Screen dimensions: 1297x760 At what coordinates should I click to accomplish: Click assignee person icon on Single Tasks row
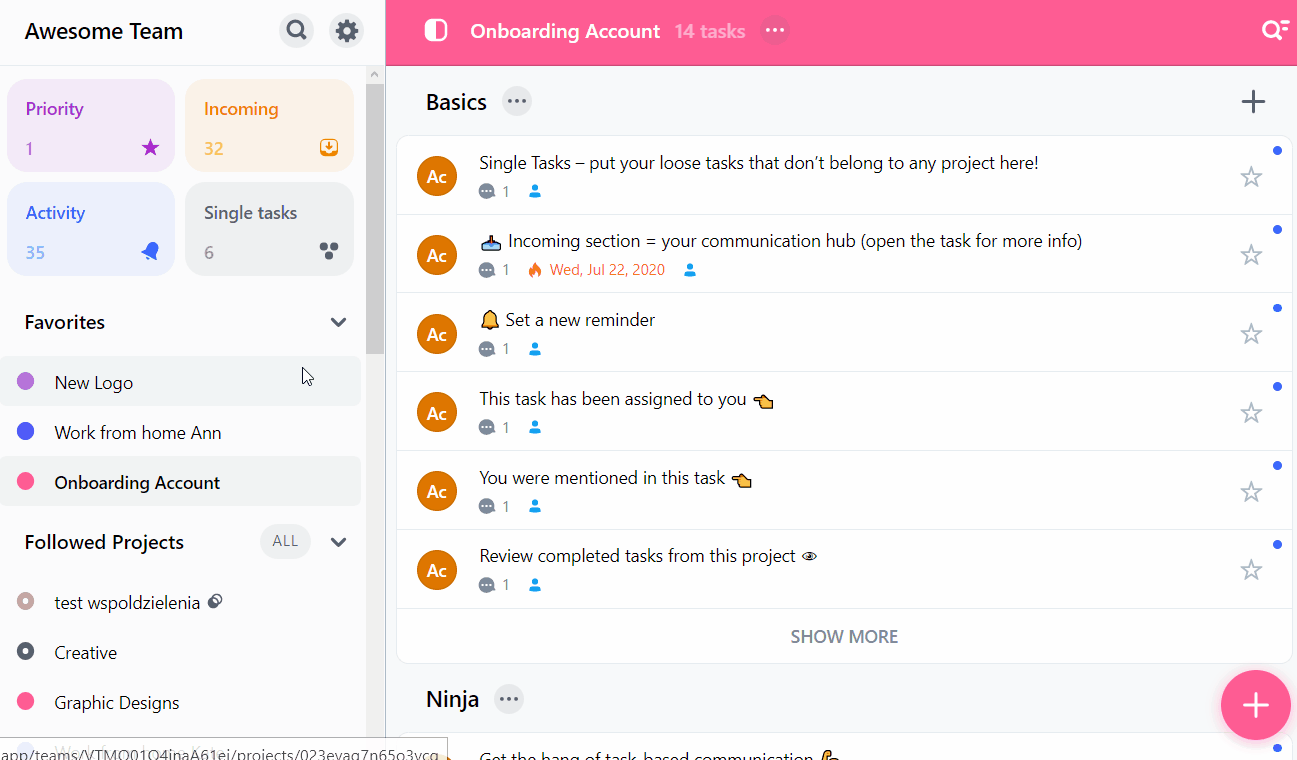(x=535, y=191)
